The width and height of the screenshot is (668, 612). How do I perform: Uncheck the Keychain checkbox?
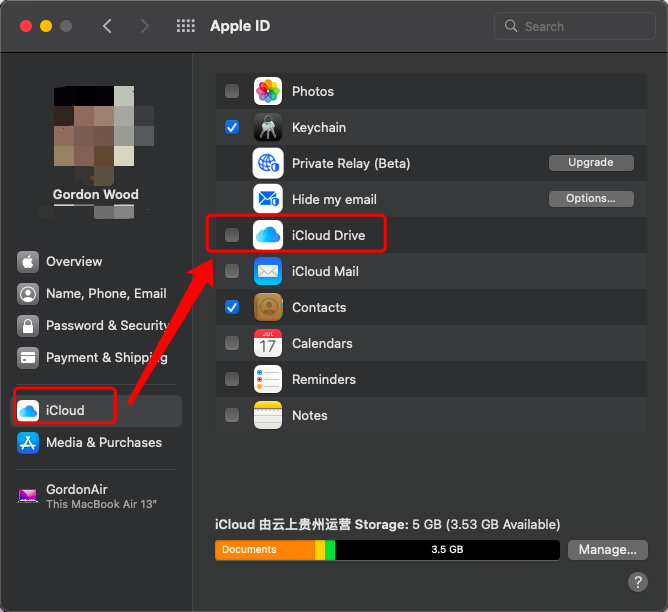pos(232,127)
